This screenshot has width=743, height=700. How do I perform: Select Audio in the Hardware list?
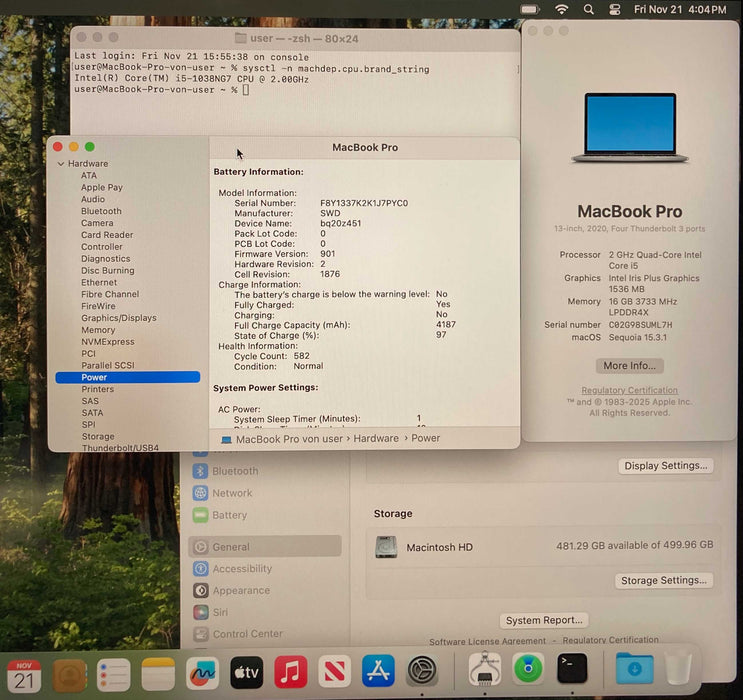tap(93, 199)
